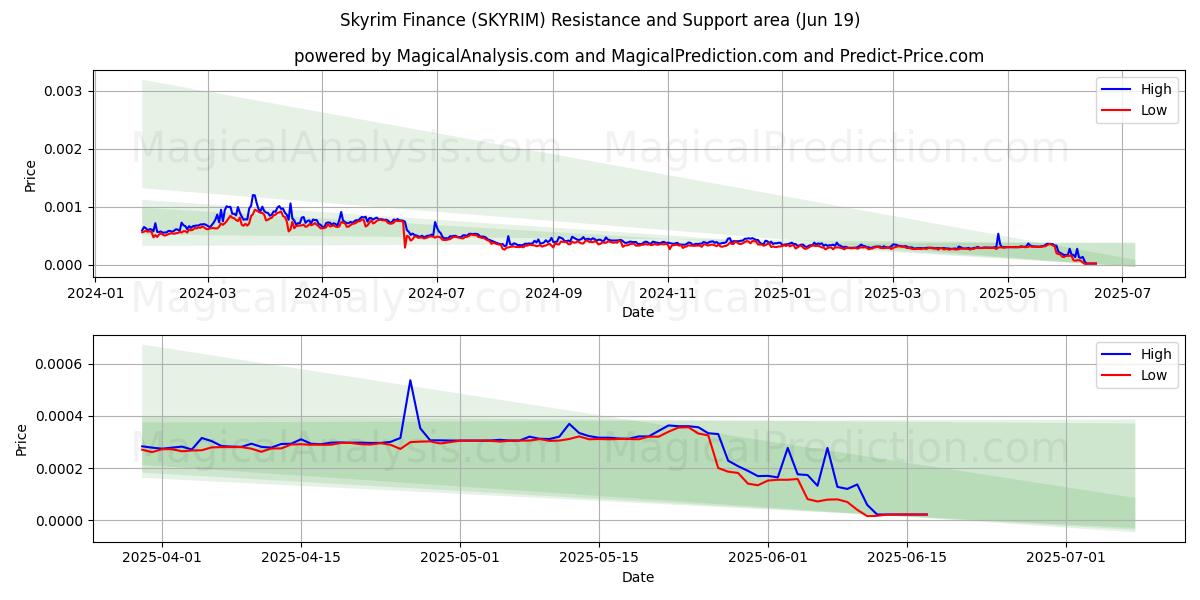Click the 2024-09 date tick label
The height and width of the screenshot is (600, 1200).
pos(553,293)
